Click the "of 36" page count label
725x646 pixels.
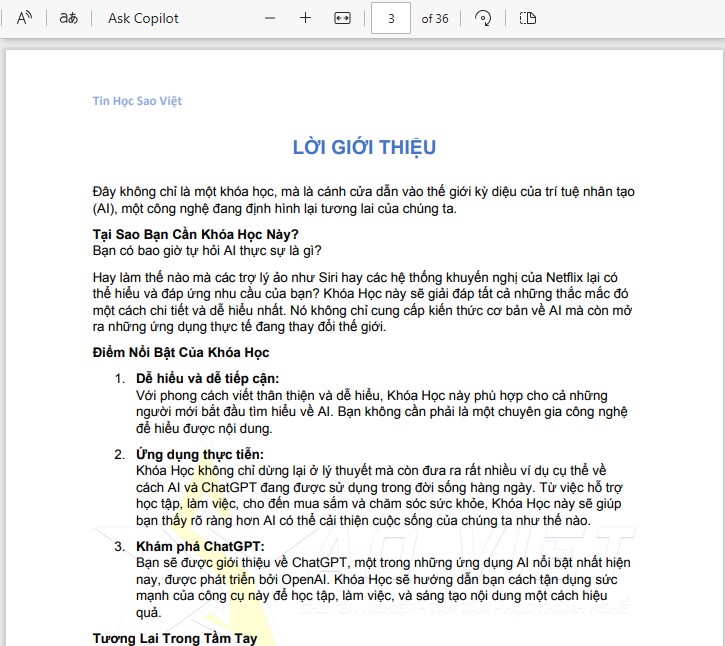coord(435,18)
